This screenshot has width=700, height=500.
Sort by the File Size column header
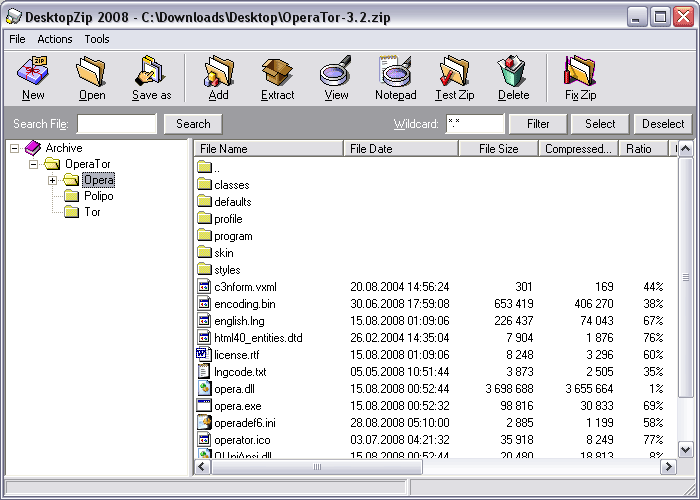pyautogui.click(x=499, y=149)
